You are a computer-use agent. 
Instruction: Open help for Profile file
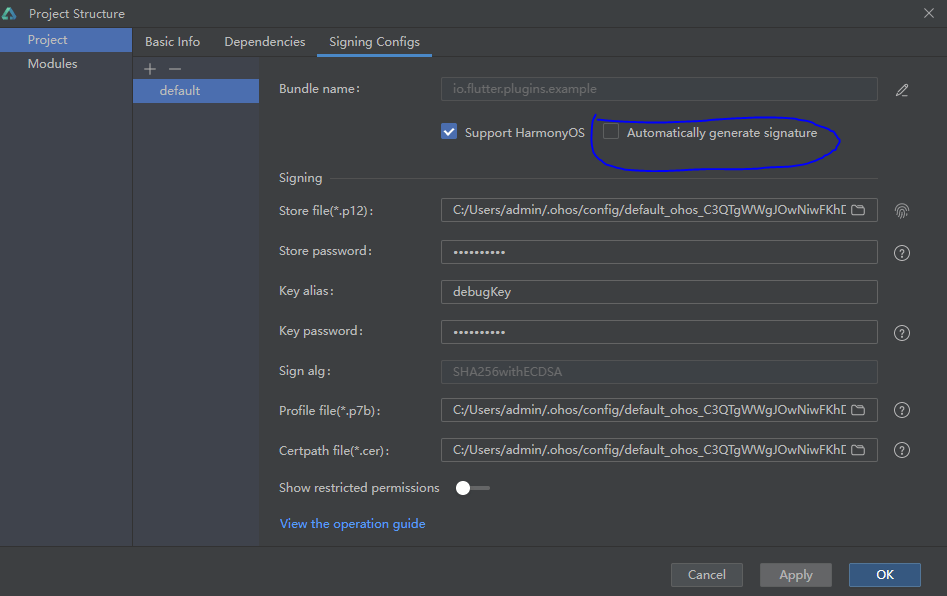point(902,411)
